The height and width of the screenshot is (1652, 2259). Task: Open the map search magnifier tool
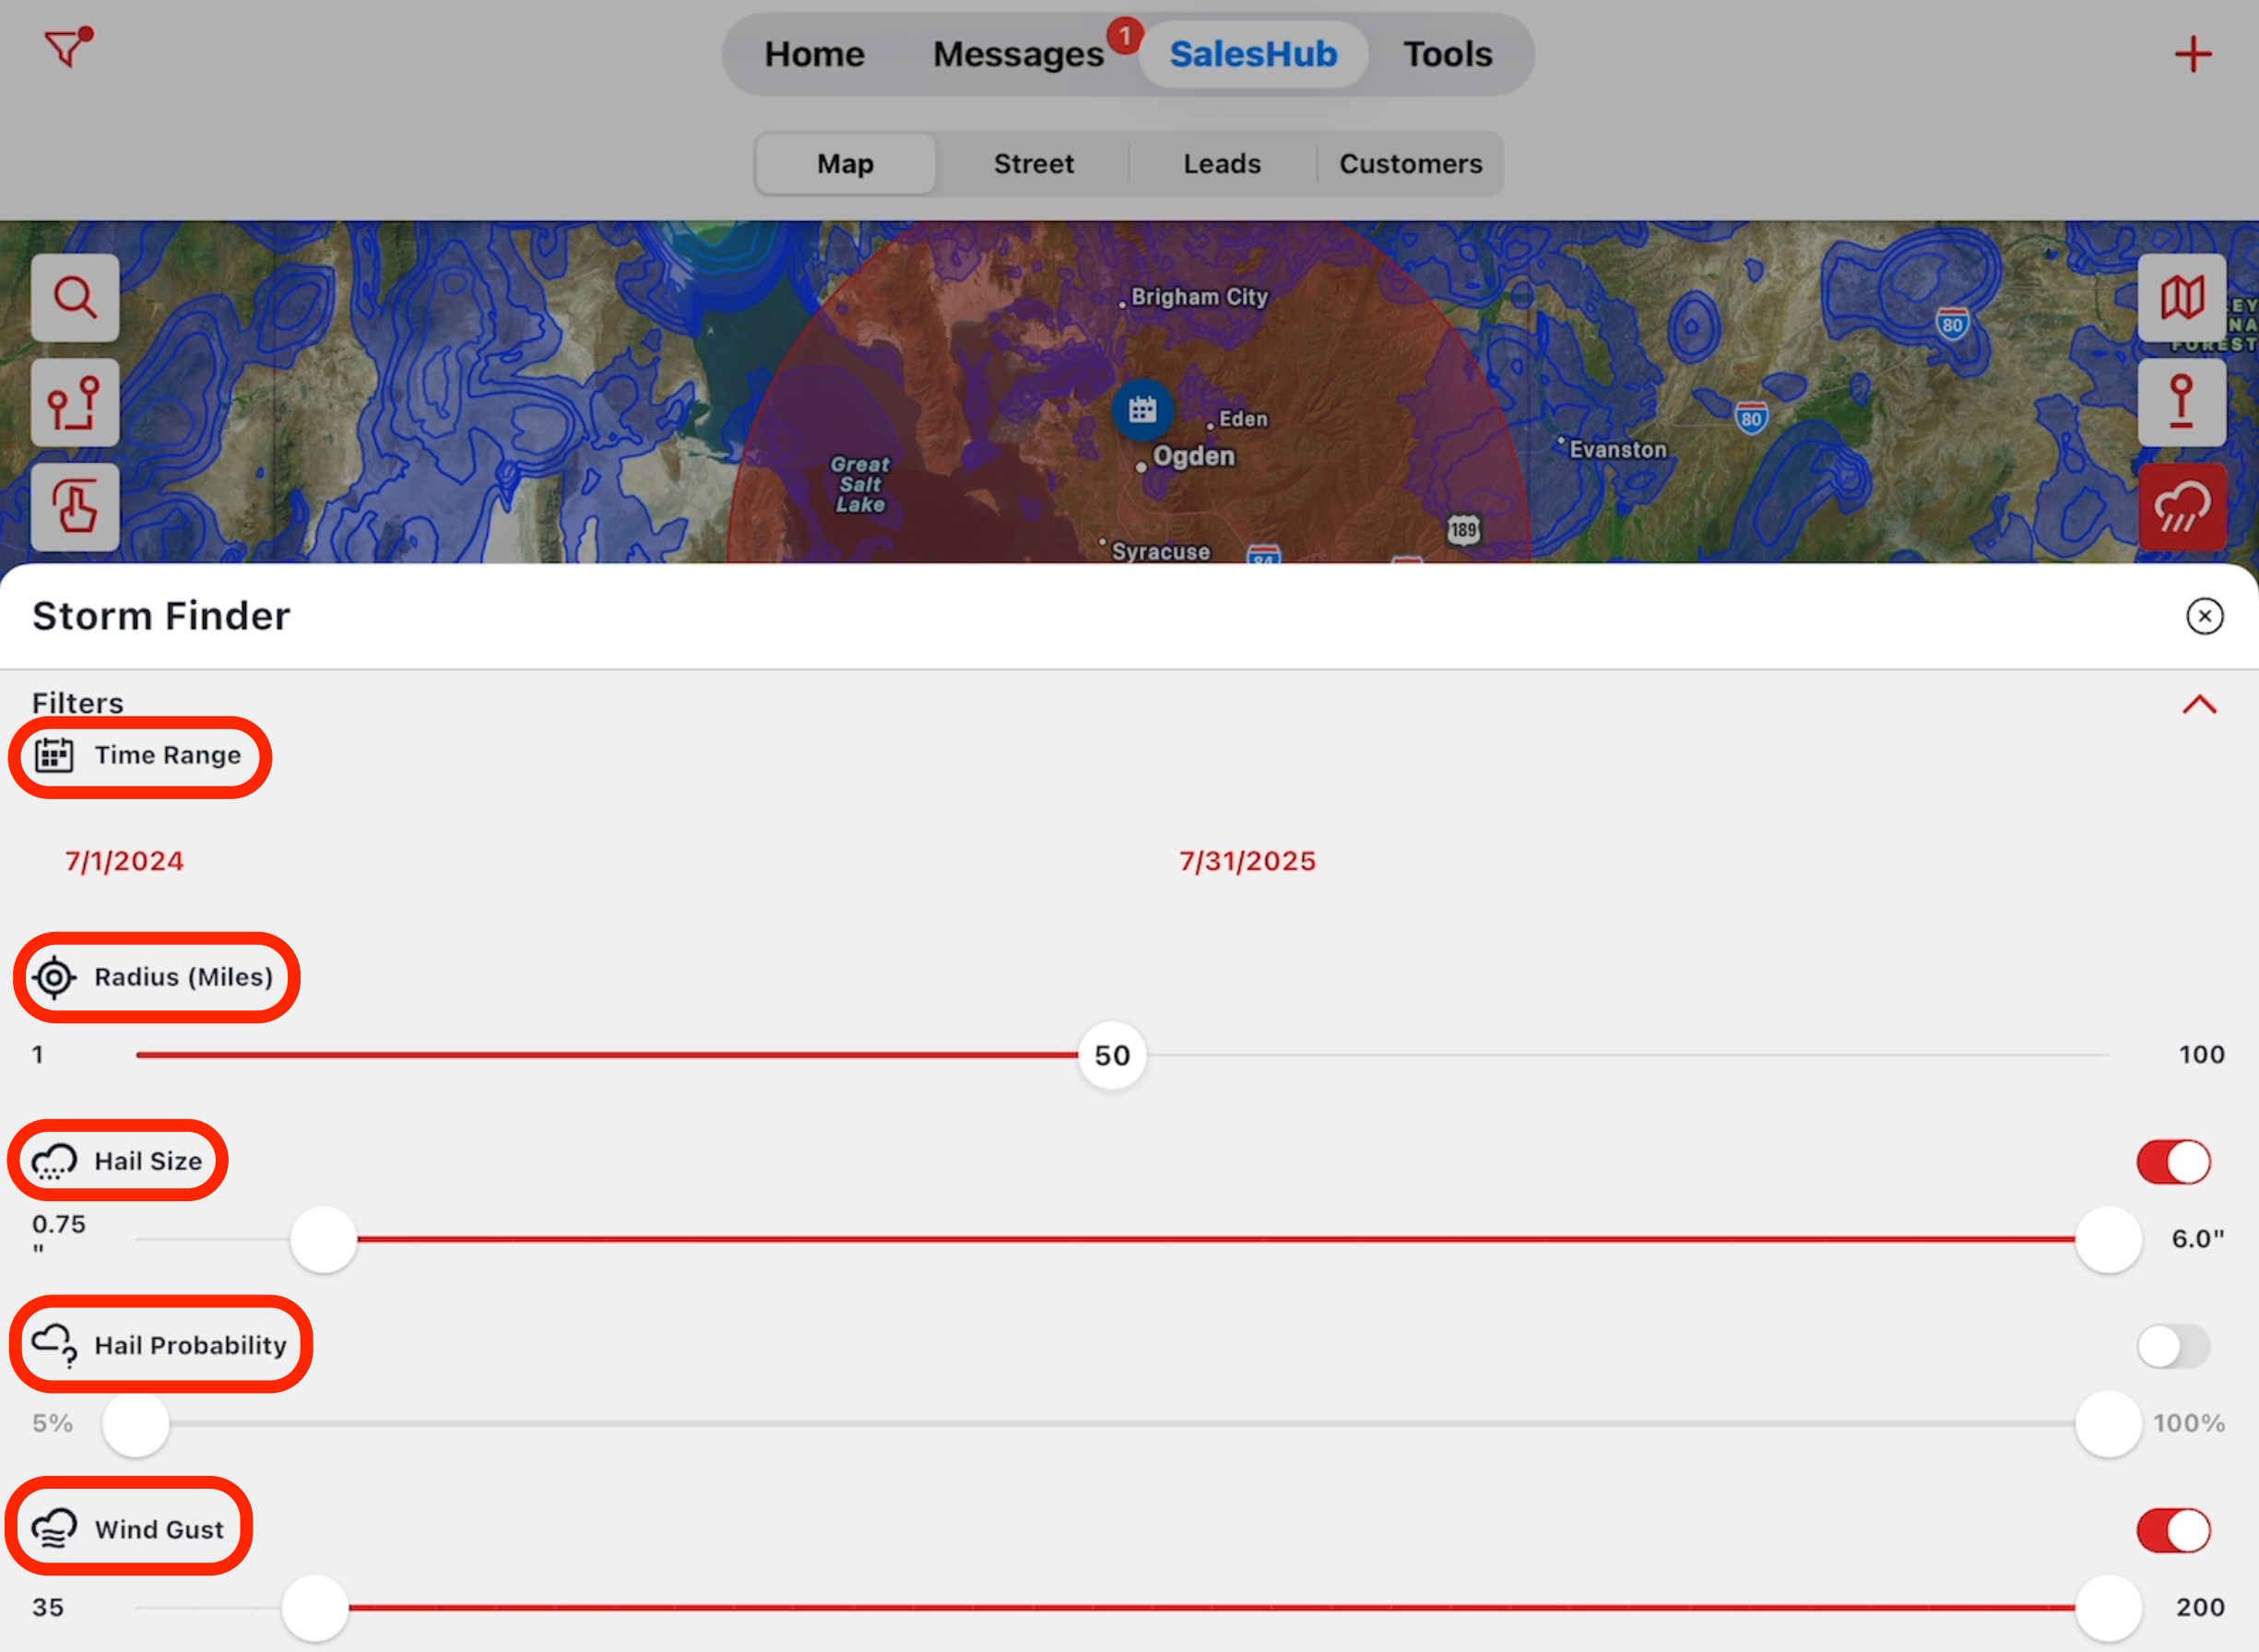[75, 297]
